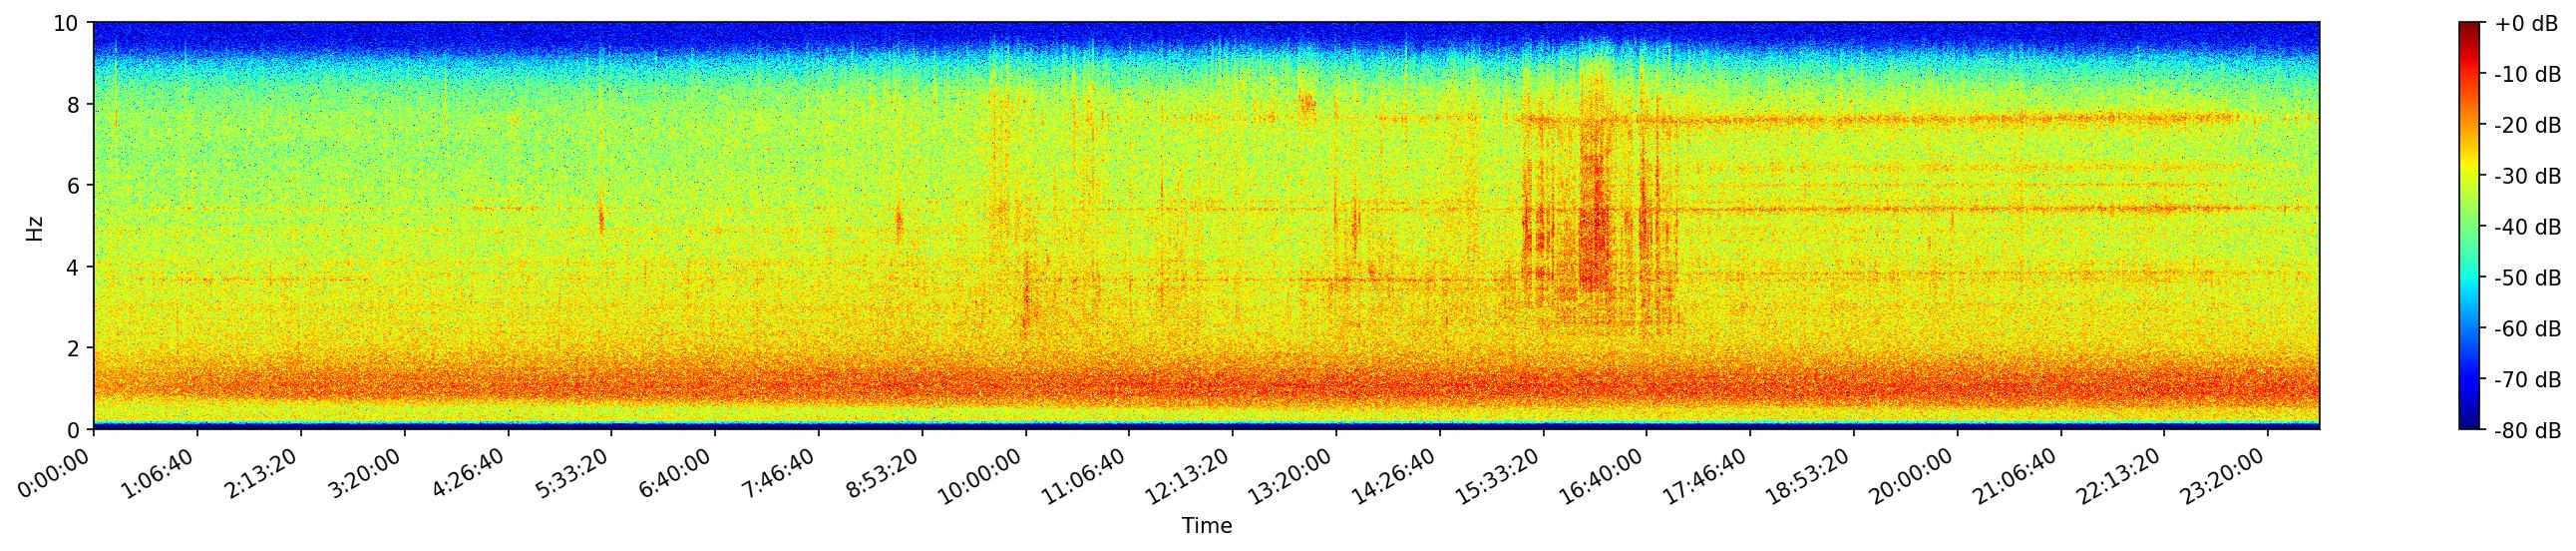
Task: Select the -80 dB colorbar label
Action: coord(2525,431)
